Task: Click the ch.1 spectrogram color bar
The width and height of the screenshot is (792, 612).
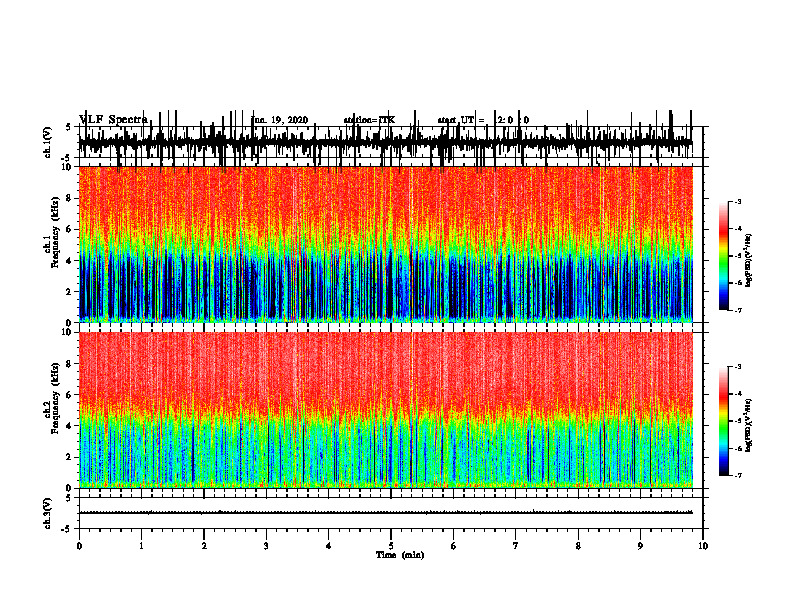Action: coord(724,256)
